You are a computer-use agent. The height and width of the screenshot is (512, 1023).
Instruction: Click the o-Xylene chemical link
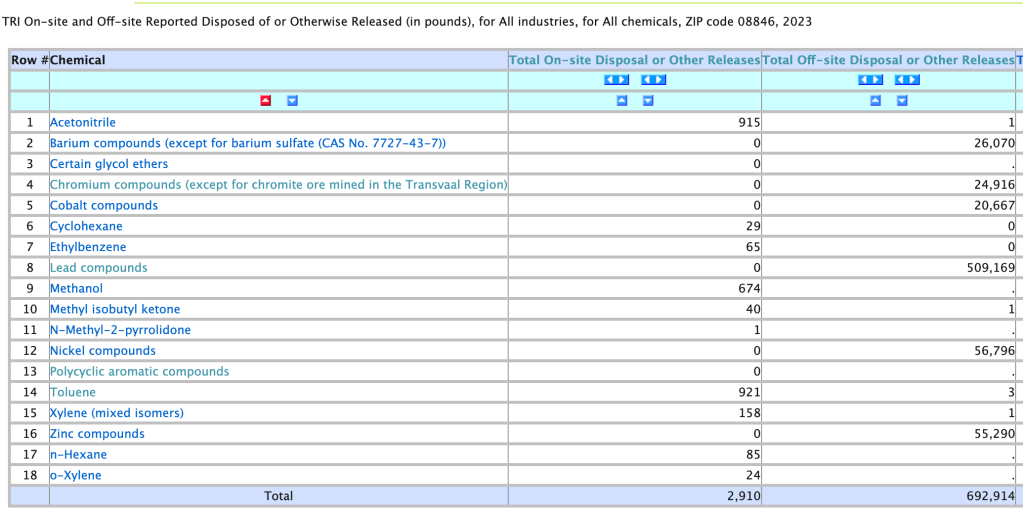[x=76, y=476]
